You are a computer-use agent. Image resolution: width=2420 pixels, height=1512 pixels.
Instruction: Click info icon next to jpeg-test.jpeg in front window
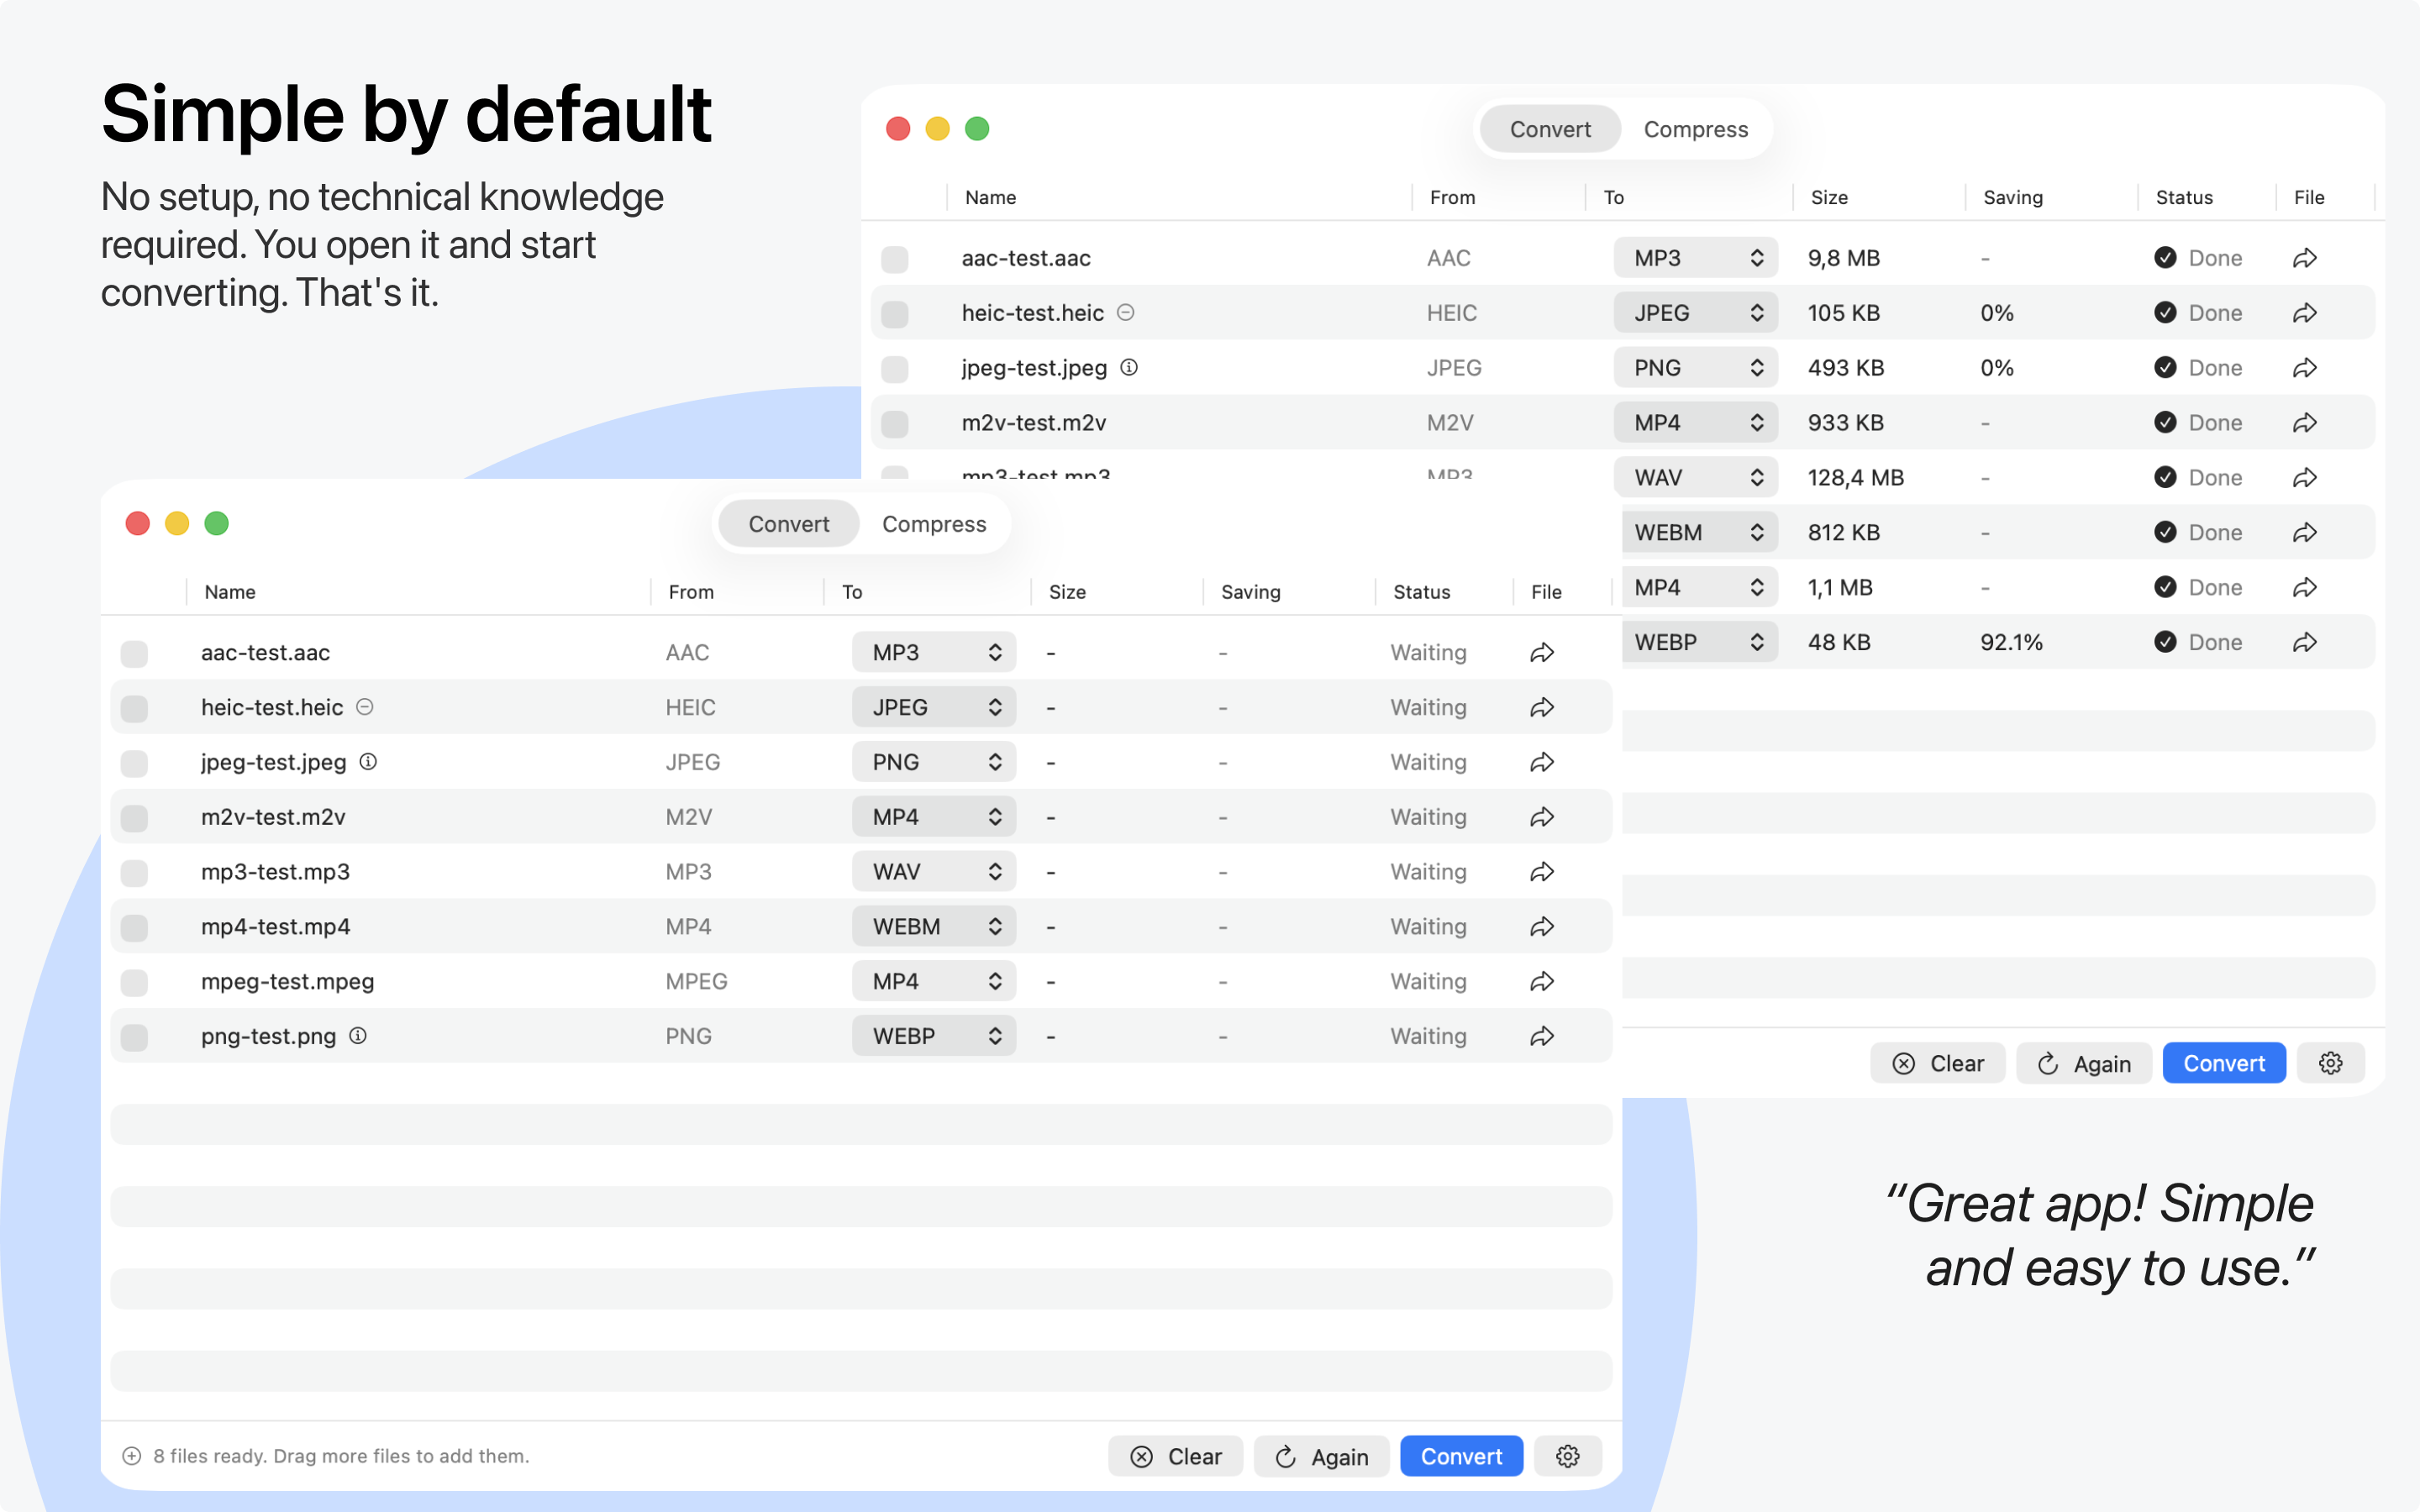368,762
